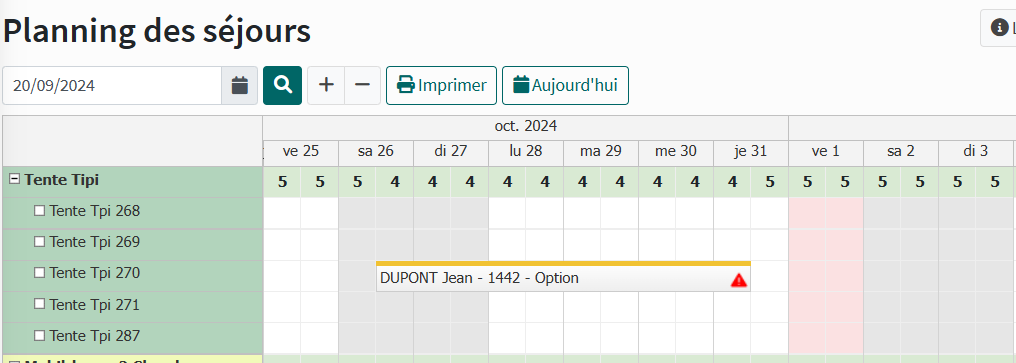
Task: Zoom in with the plus button
Action: pyautogui.click(x=326, y=85)
